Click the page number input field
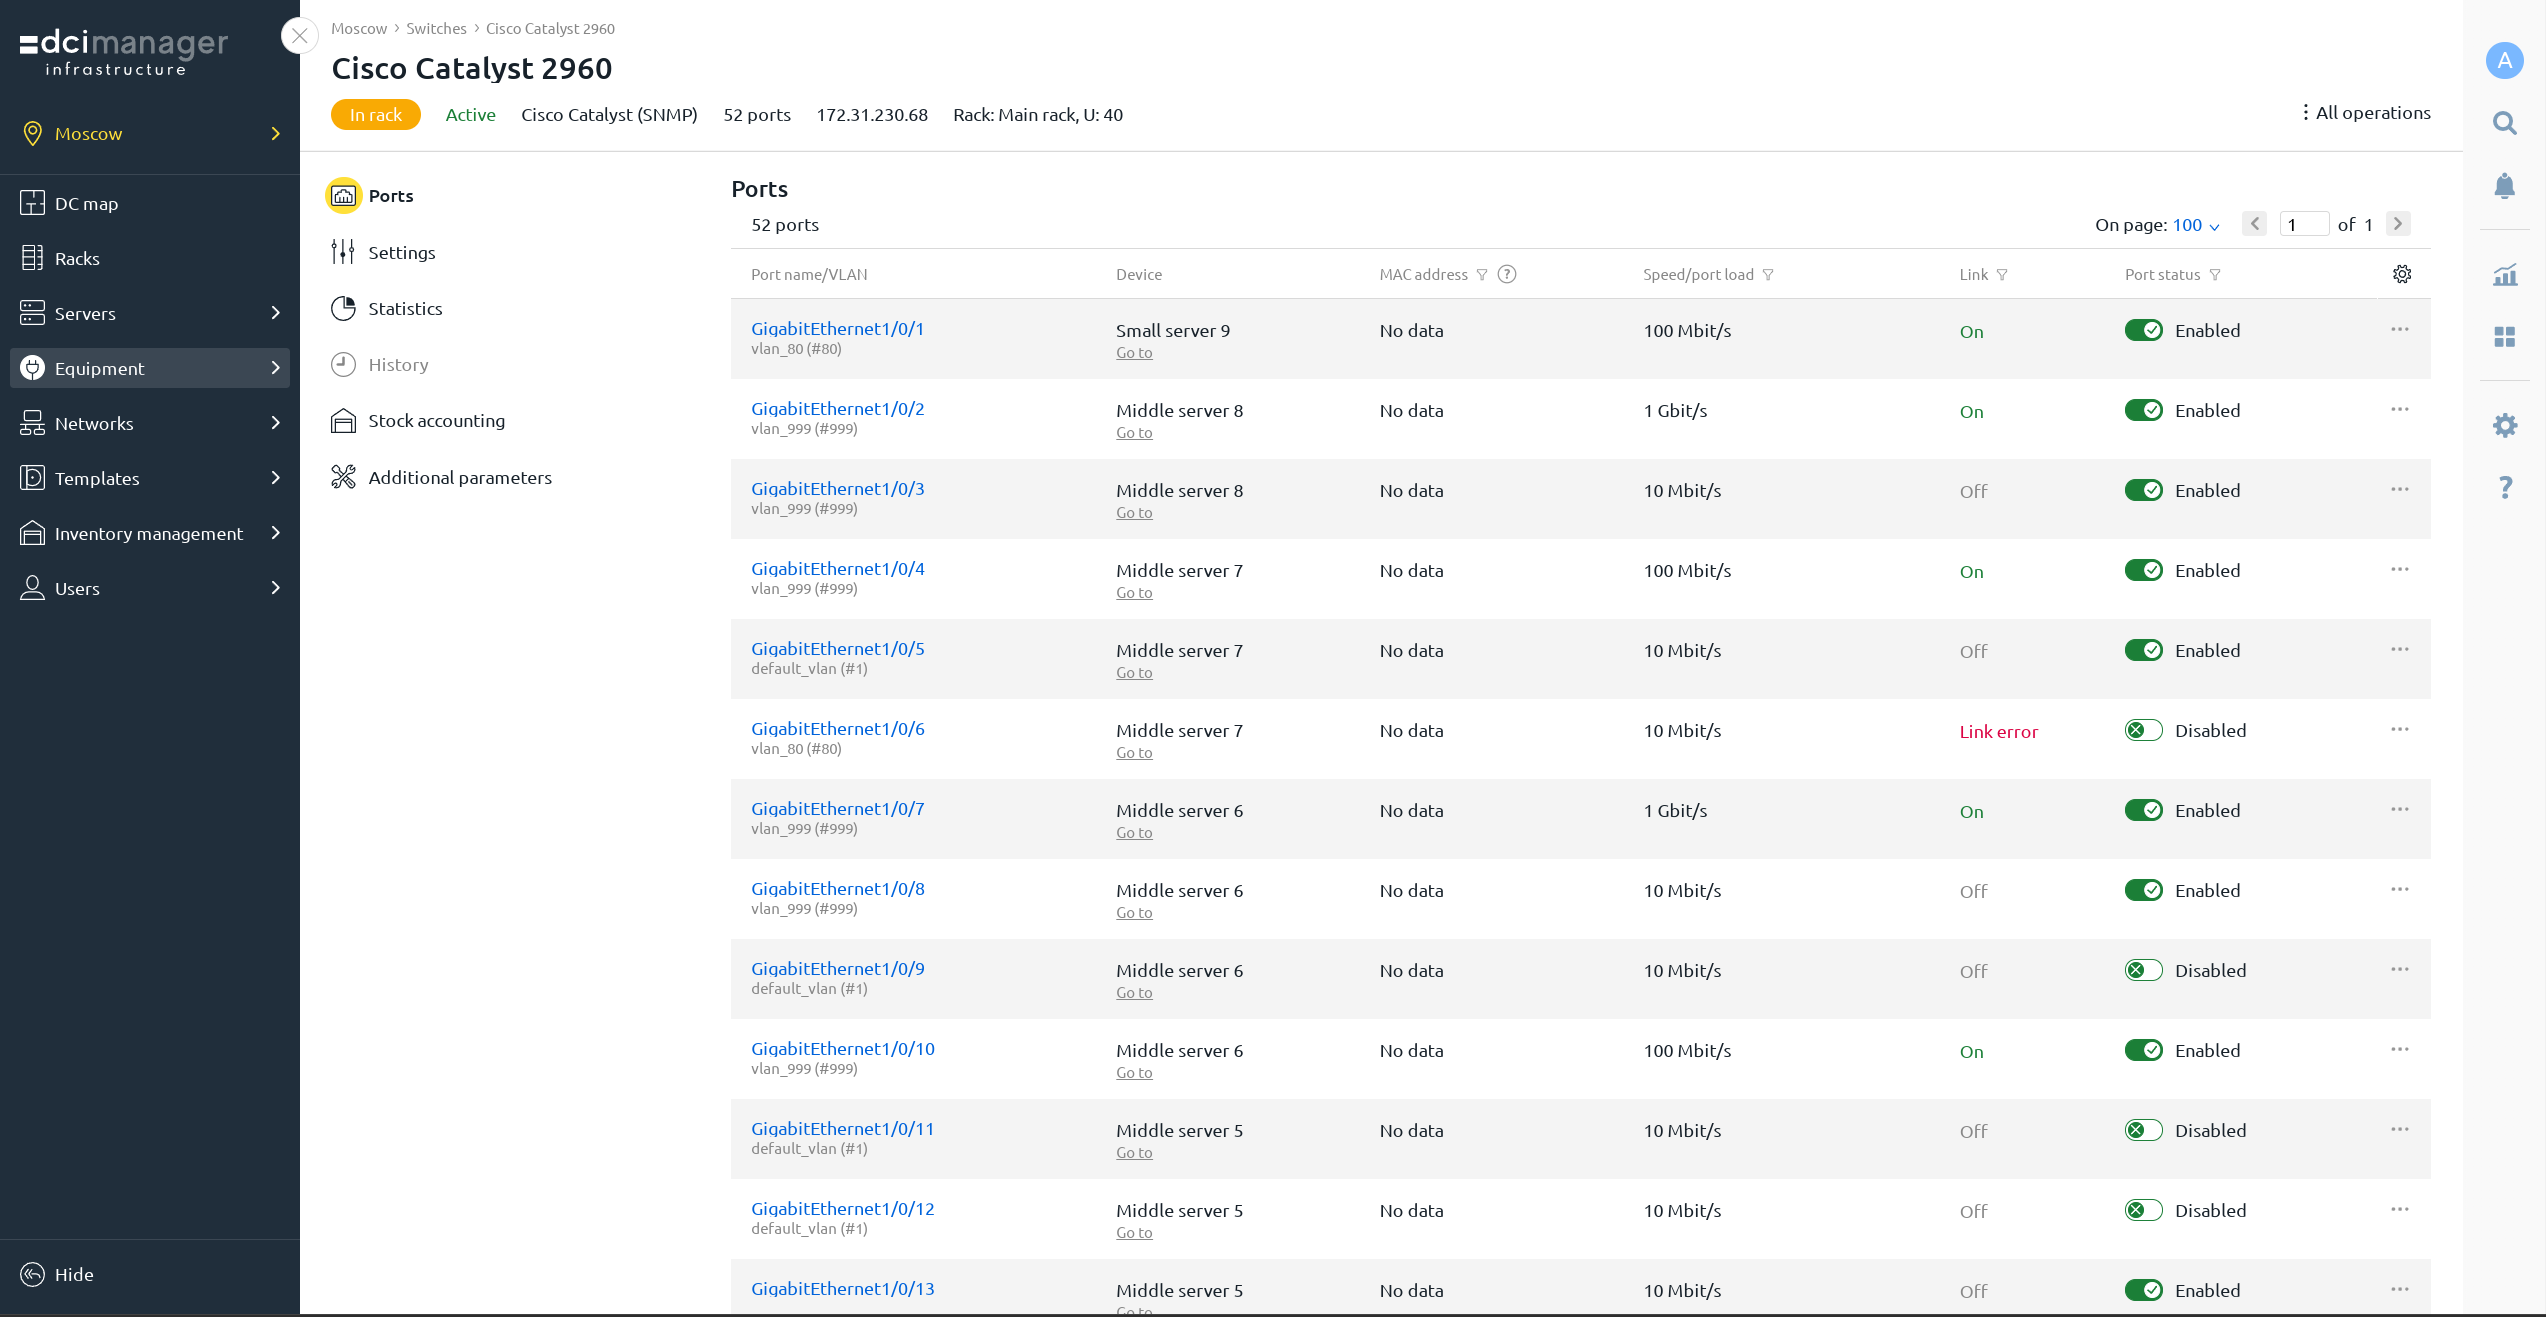 click(2303, 224)
